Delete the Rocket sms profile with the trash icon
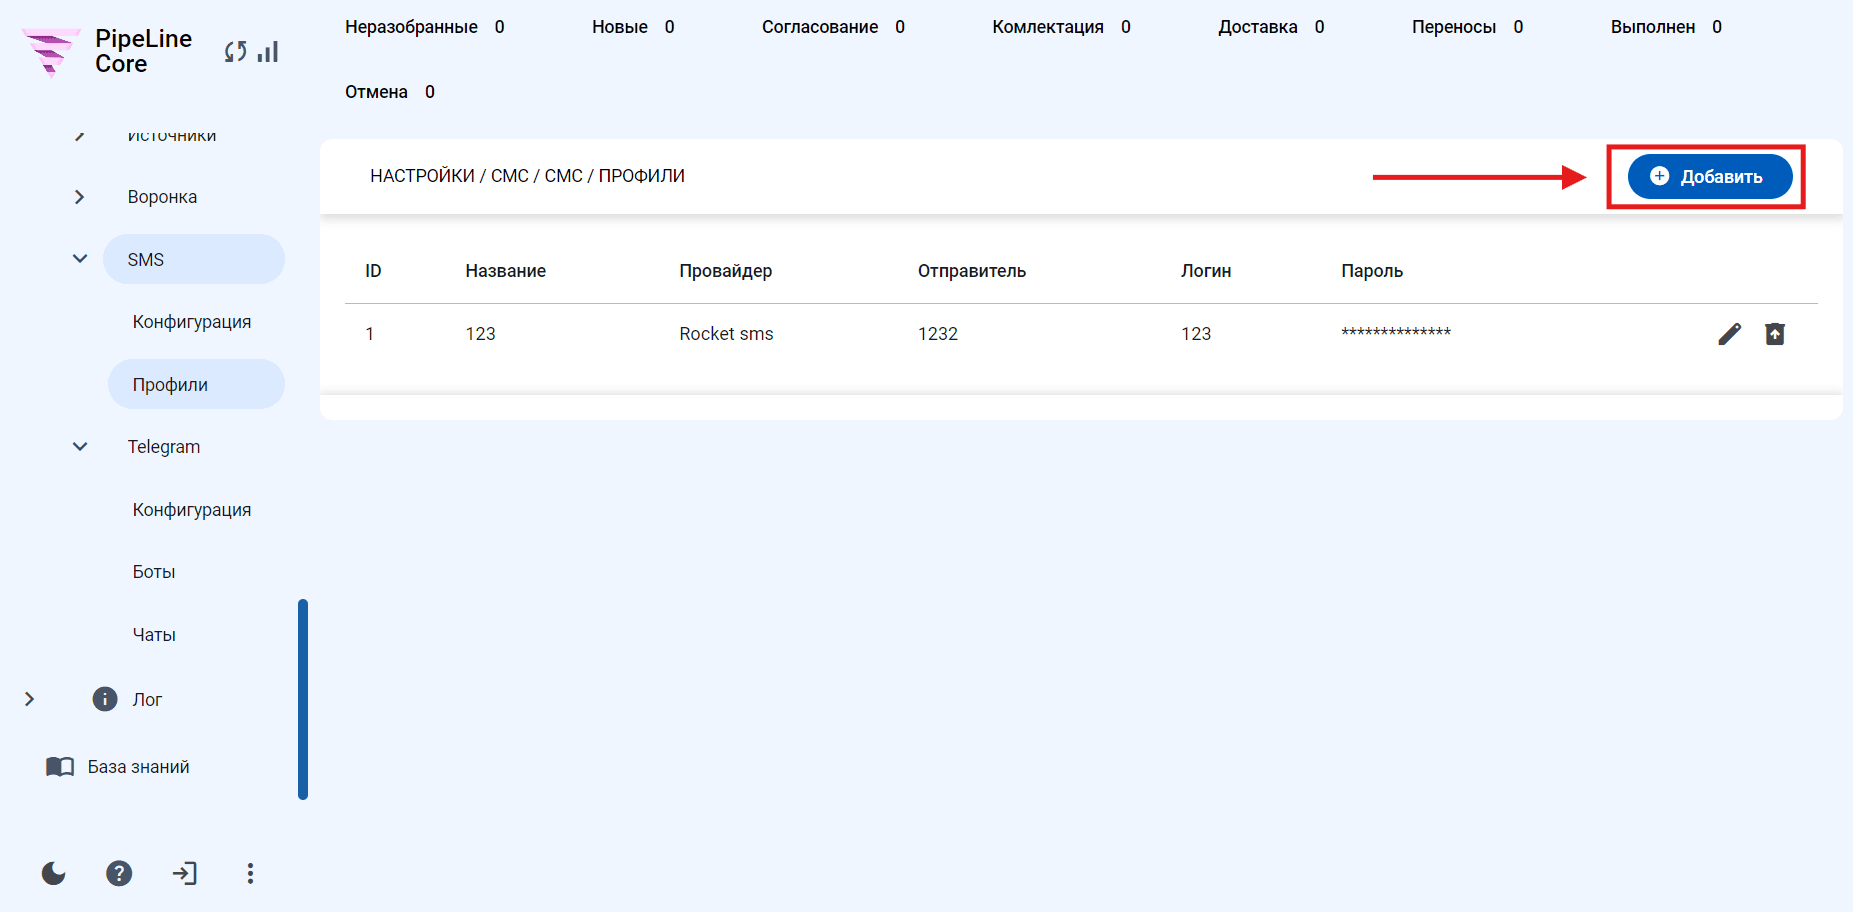Viewport: 1853px width, 912px height. (1775, 334)
